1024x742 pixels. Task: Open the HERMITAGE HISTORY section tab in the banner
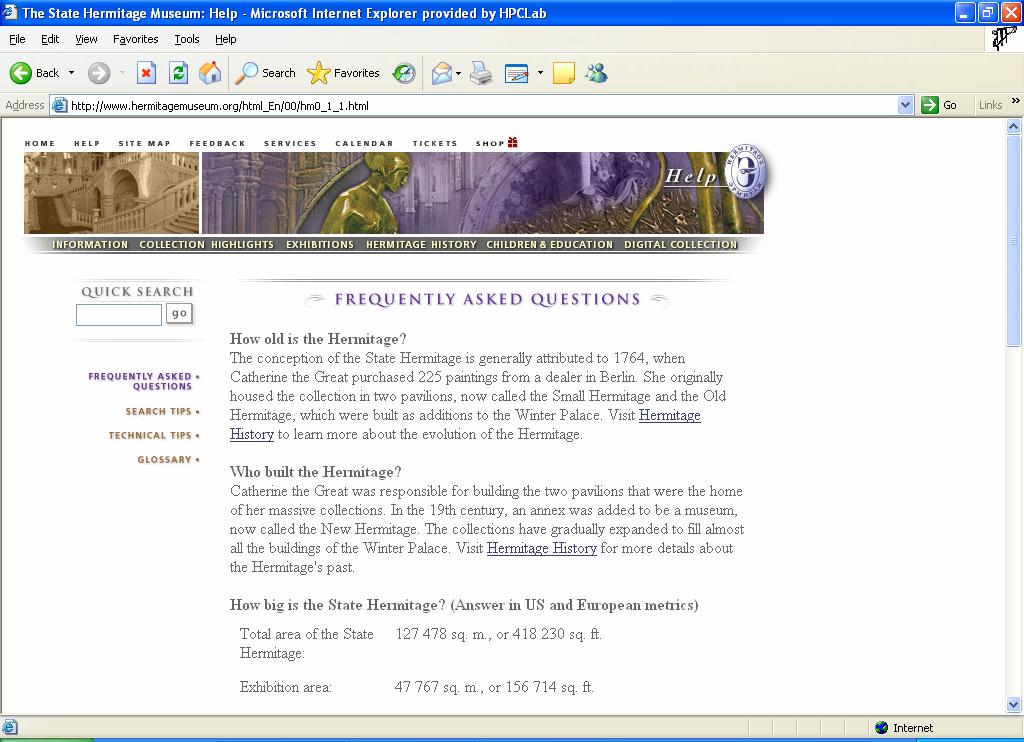[x=421, y=244]
